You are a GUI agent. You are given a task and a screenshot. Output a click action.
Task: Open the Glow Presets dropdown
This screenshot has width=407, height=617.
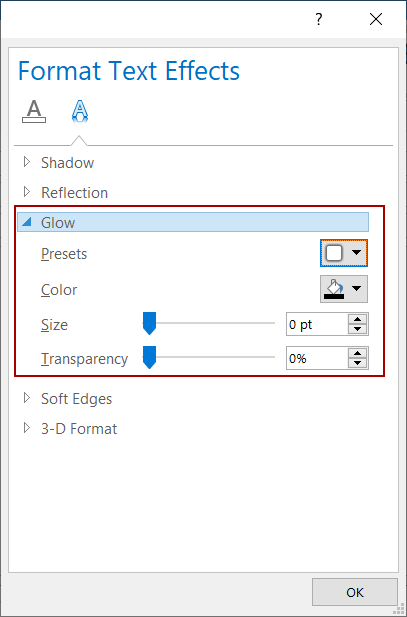pyautogui.click(x=344, y=253)
